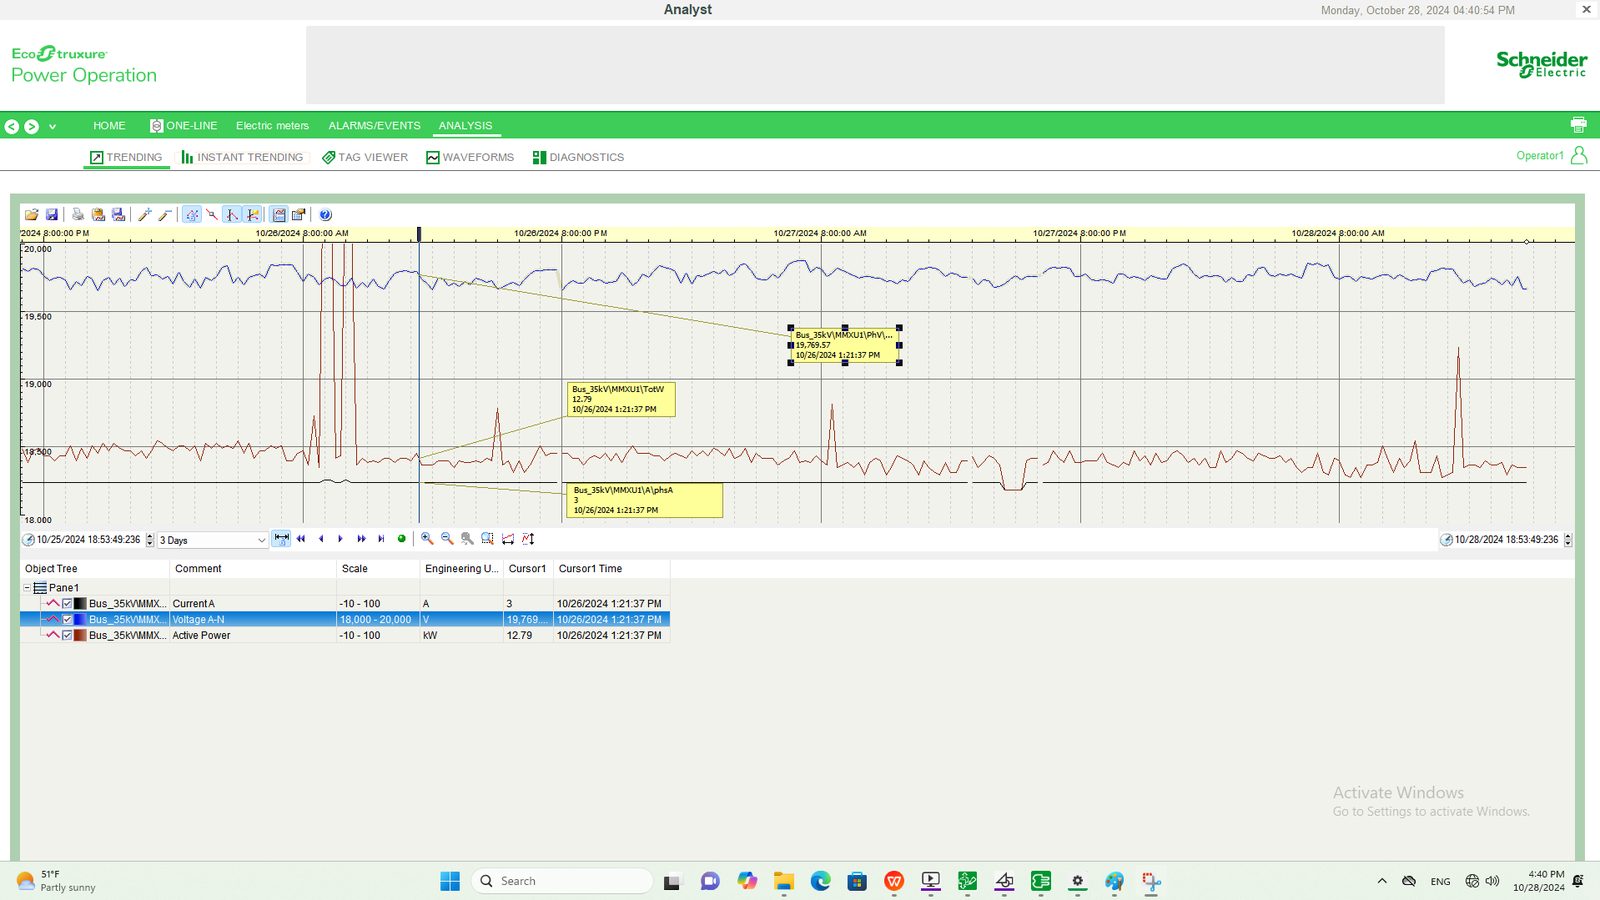Switch to the WAVEFORMS sub-tab
The image size is (1600, 900).
[x=470, y=157]
